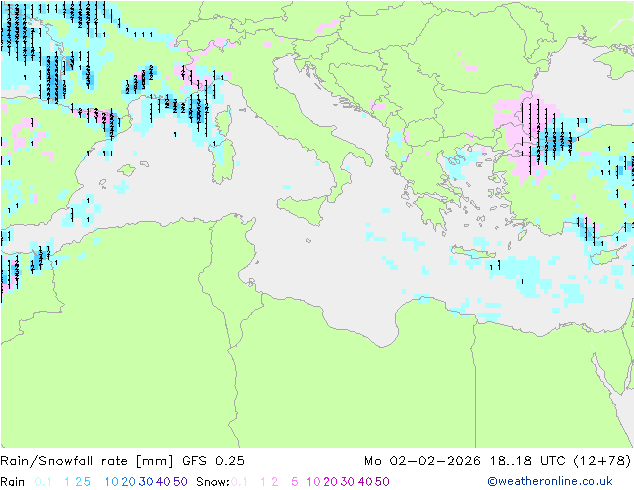Click the 'Rain' legend label

(13, 482)
